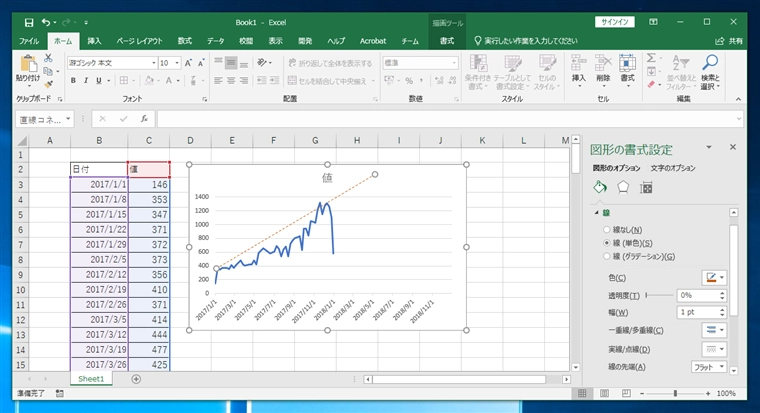
Task: Open the Size & Properties icon tab
Action: pos(646,187)
